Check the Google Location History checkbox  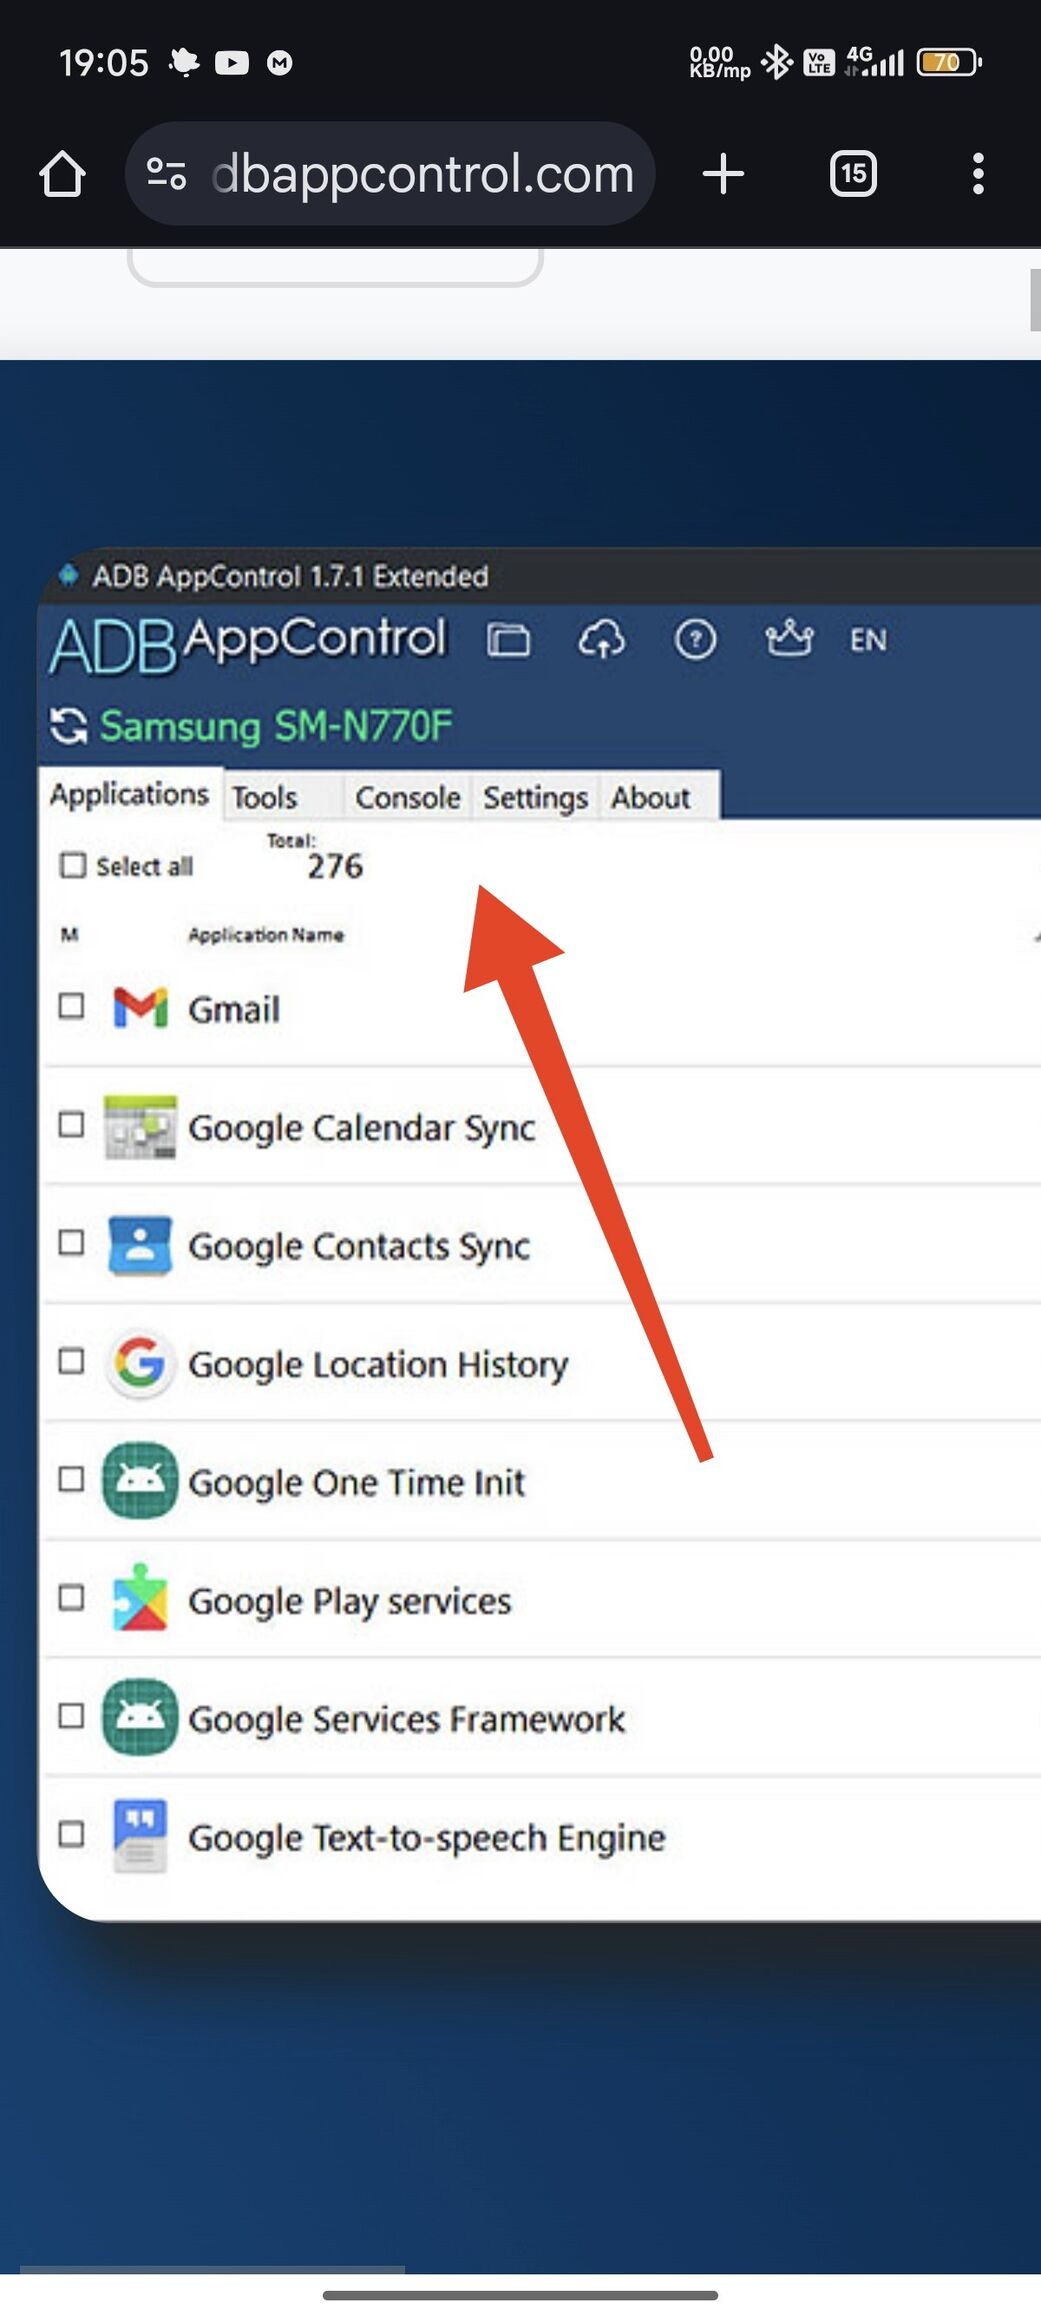(71, 1360)
